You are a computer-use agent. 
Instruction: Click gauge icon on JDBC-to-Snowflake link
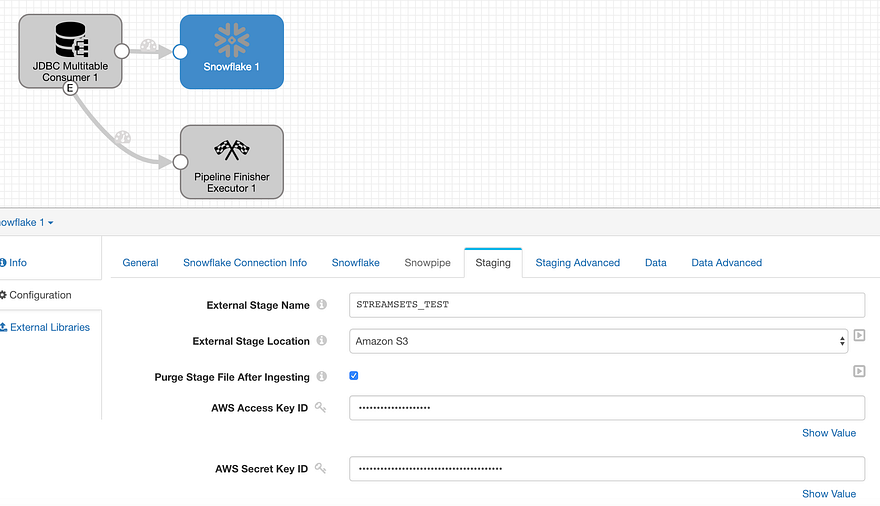click(148, 44)
